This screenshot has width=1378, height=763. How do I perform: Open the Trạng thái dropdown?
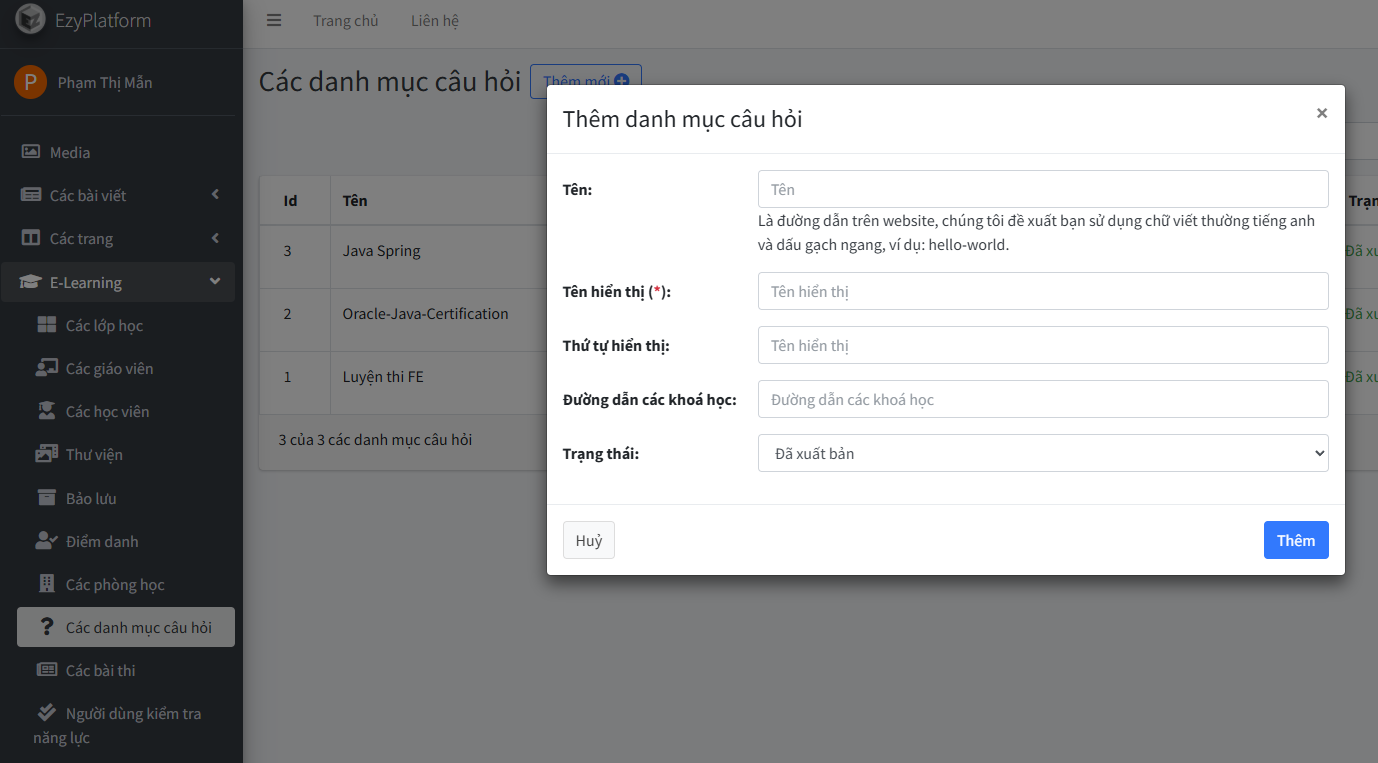[x=1043, y=453]
